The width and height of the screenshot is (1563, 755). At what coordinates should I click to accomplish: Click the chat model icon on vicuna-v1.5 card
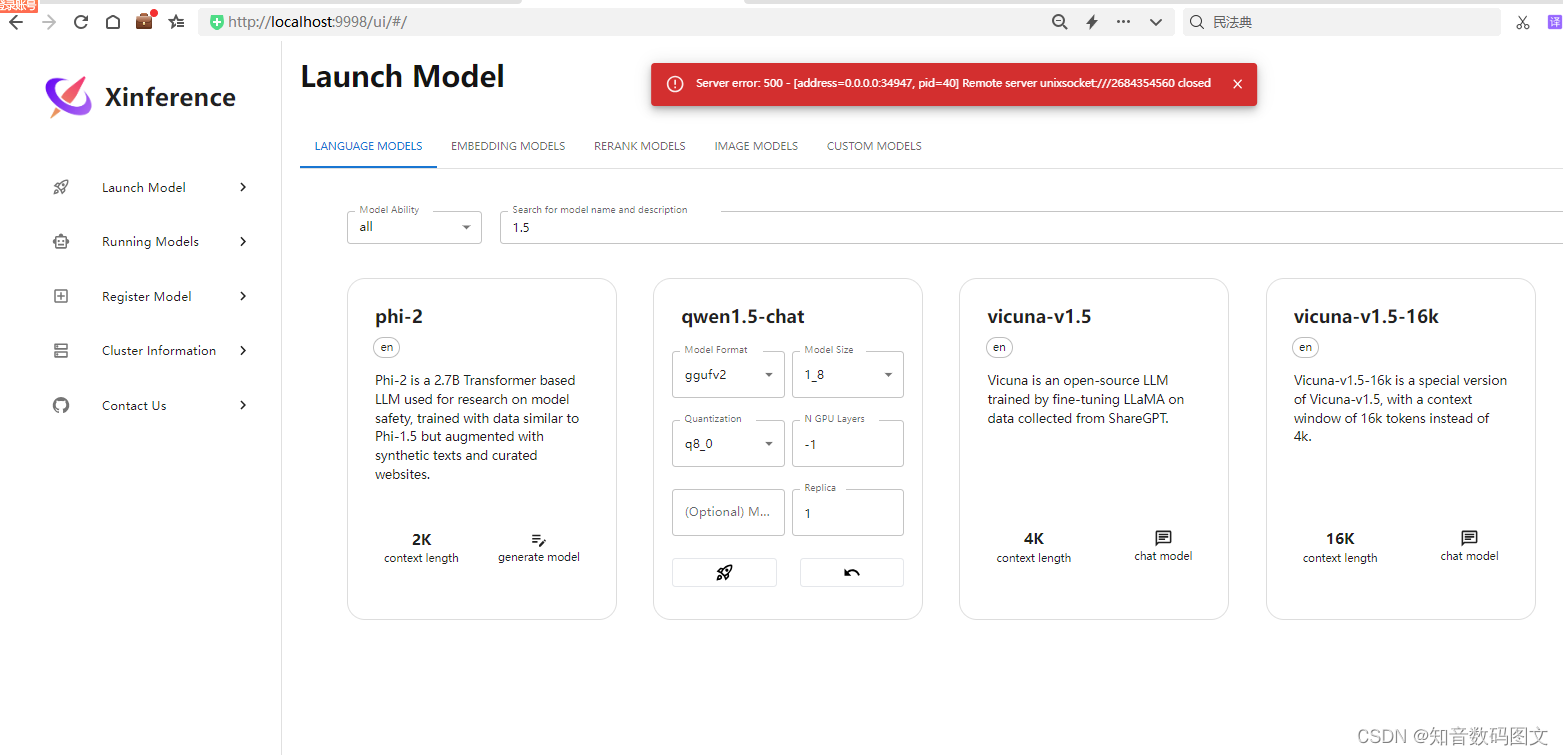[x=1162, y=538]
